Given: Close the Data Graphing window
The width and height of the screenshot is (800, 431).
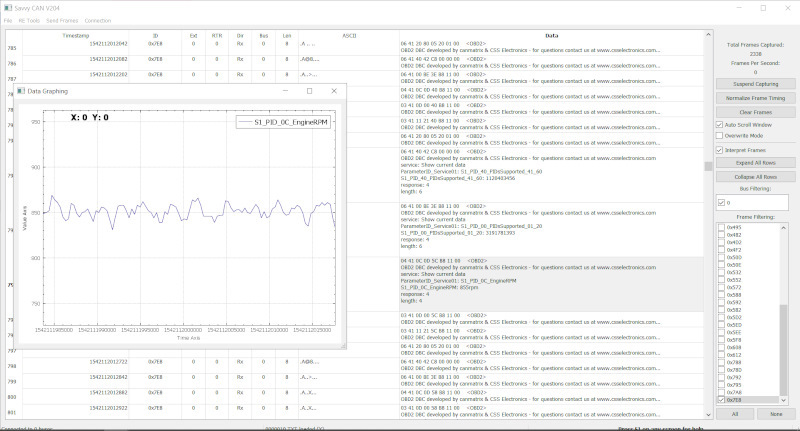Looking at the screenshot, I should [334, 91].
